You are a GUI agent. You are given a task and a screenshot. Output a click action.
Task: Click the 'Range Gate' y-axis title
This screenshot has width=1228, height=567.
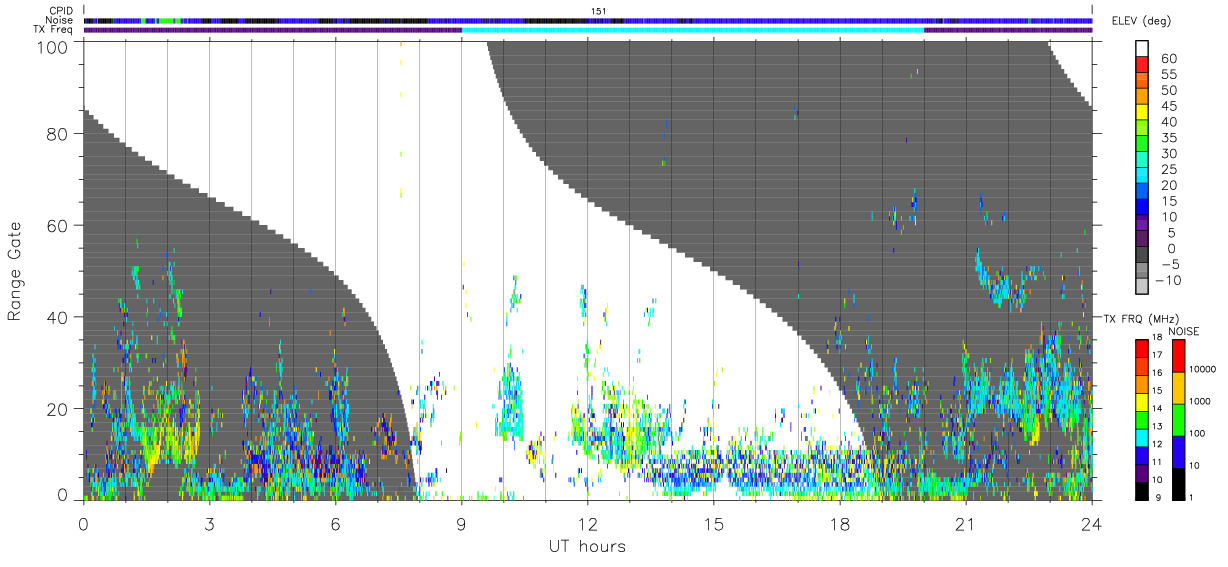pyautogui.click(x=15, y=270)
